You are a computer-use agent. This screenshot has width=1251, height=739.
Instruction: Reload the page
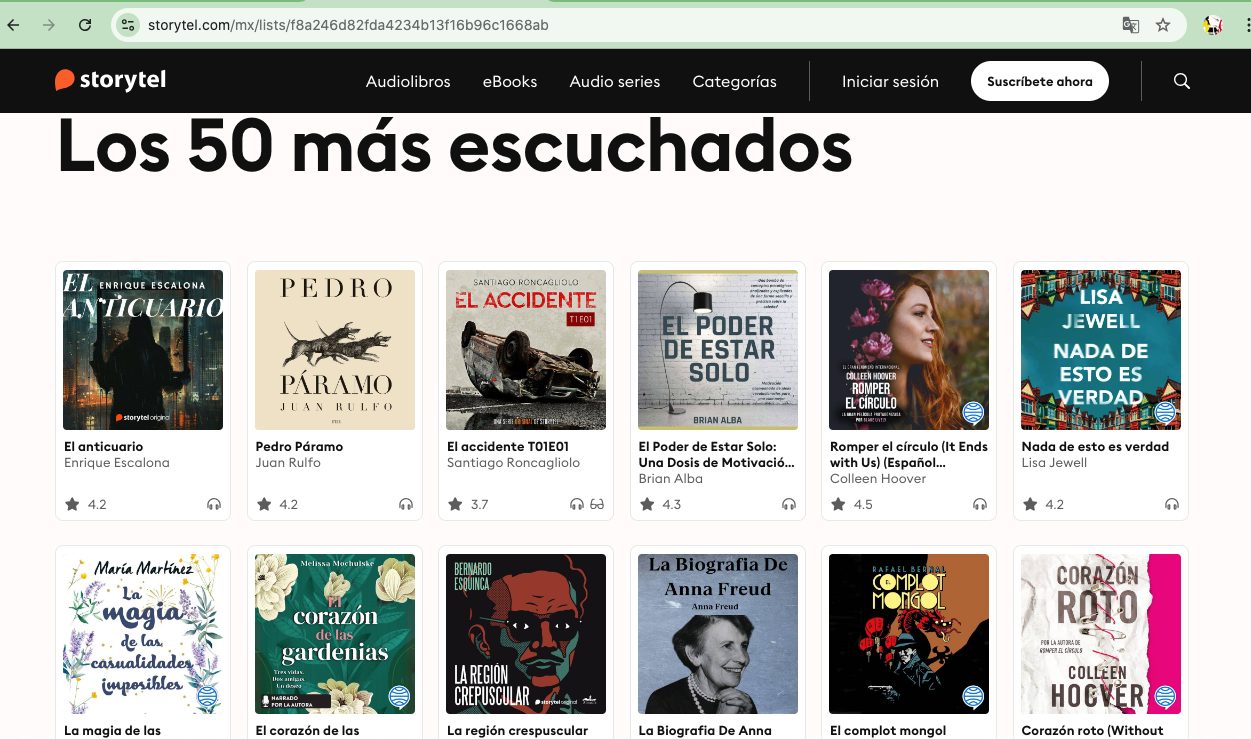coord(85,25)
